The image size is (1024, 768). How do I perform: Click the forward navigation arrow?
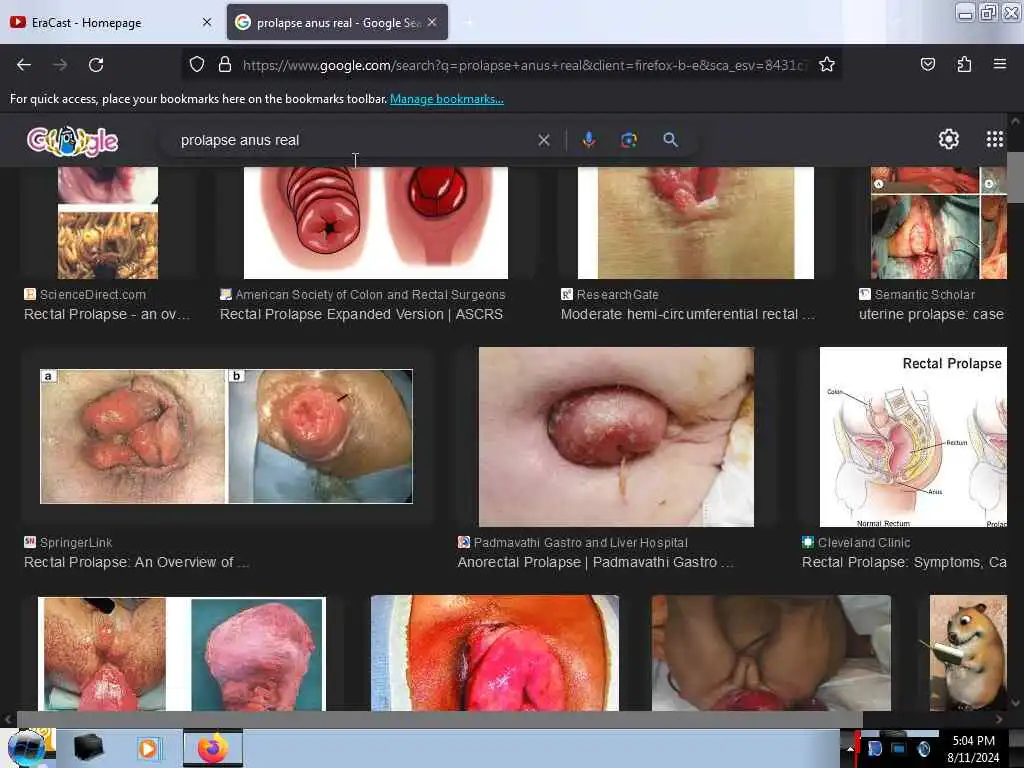click(x=59, y=65)
